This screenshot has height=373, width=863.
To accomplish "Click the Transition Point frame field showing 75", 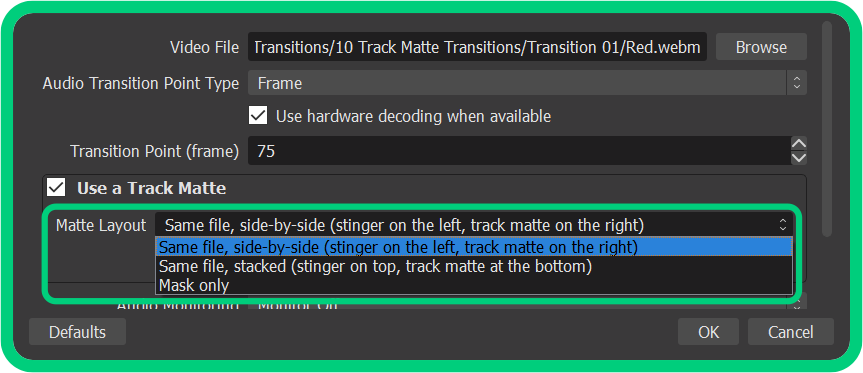I will (519, 151).
